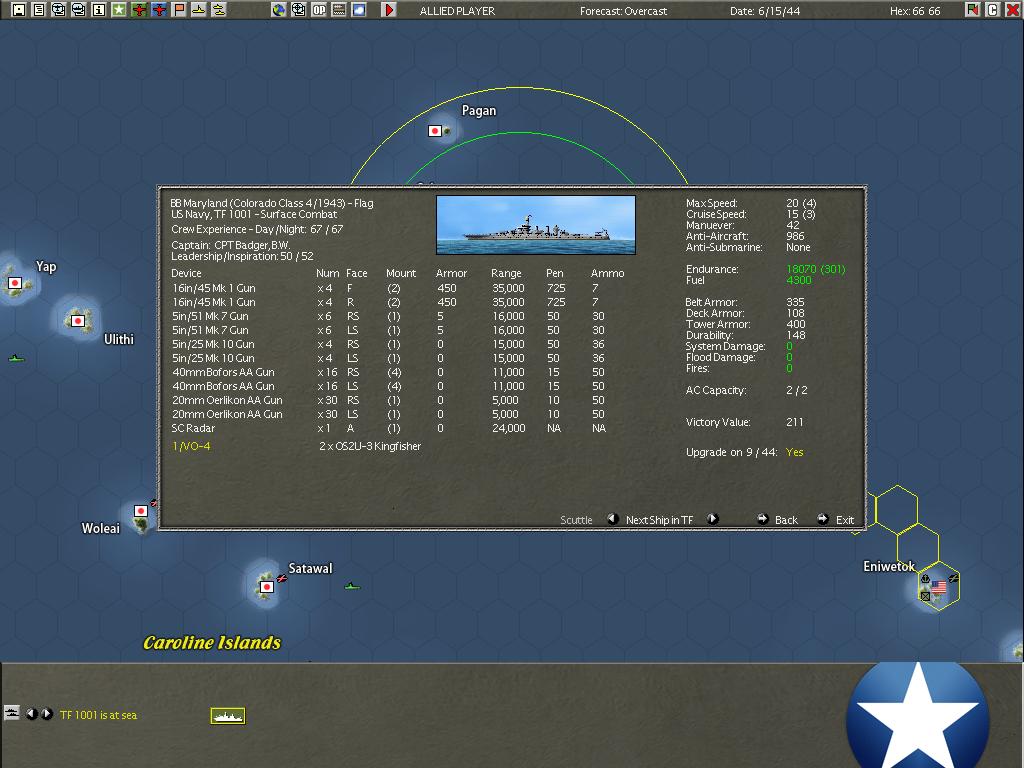1024x768 pixels.
Task: Click the Japanese flag base at Ulithi
Action: 78,321
